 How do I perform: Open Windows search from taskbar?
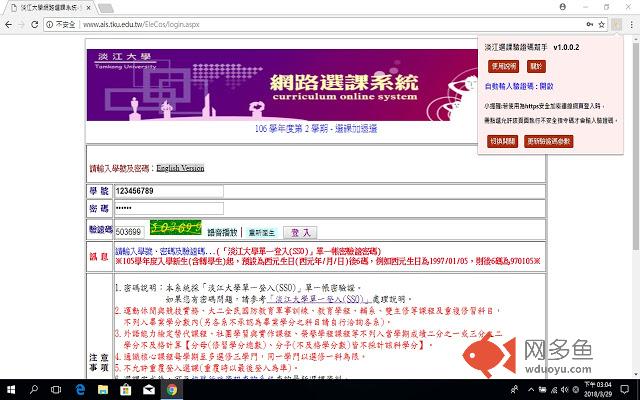pos(34,390)
